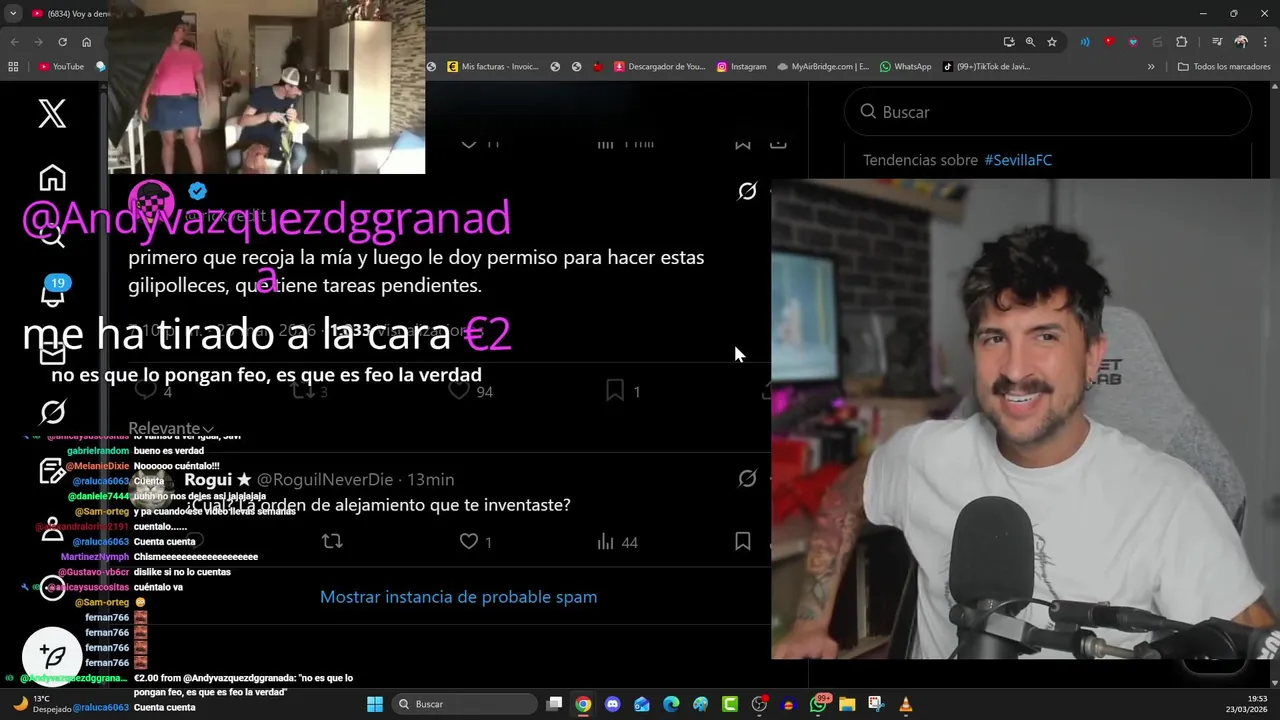Image resolution: width=1280 pixels, height=720 pixels.
Task: Open the profile icon in X sidebar
Action: 52,530
